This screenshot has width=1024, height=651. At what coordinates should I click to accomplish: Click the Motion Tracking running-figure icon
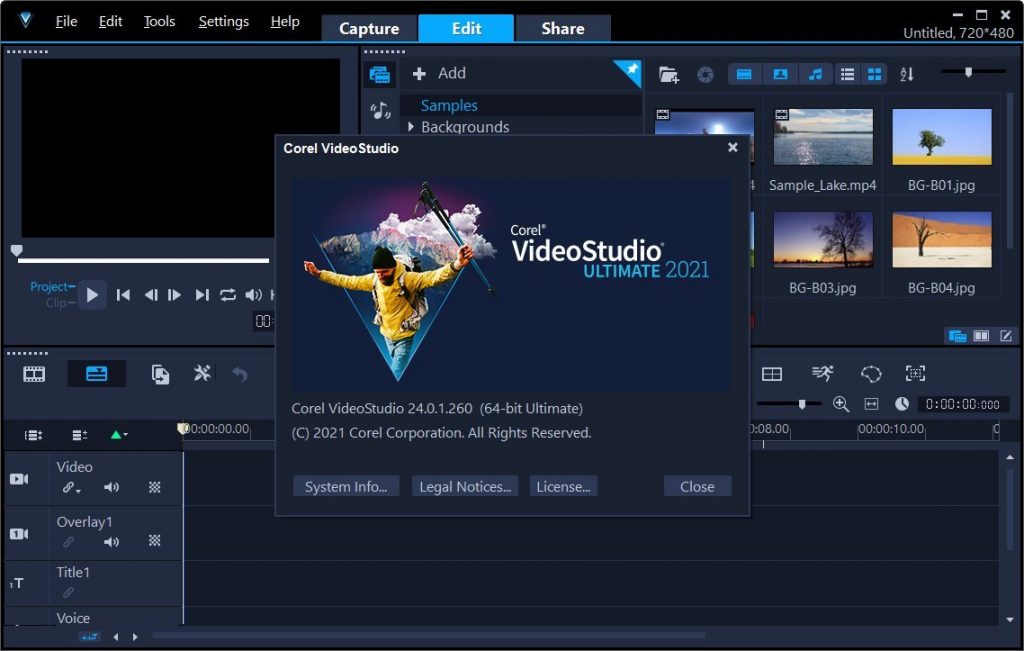click(823, 374)
